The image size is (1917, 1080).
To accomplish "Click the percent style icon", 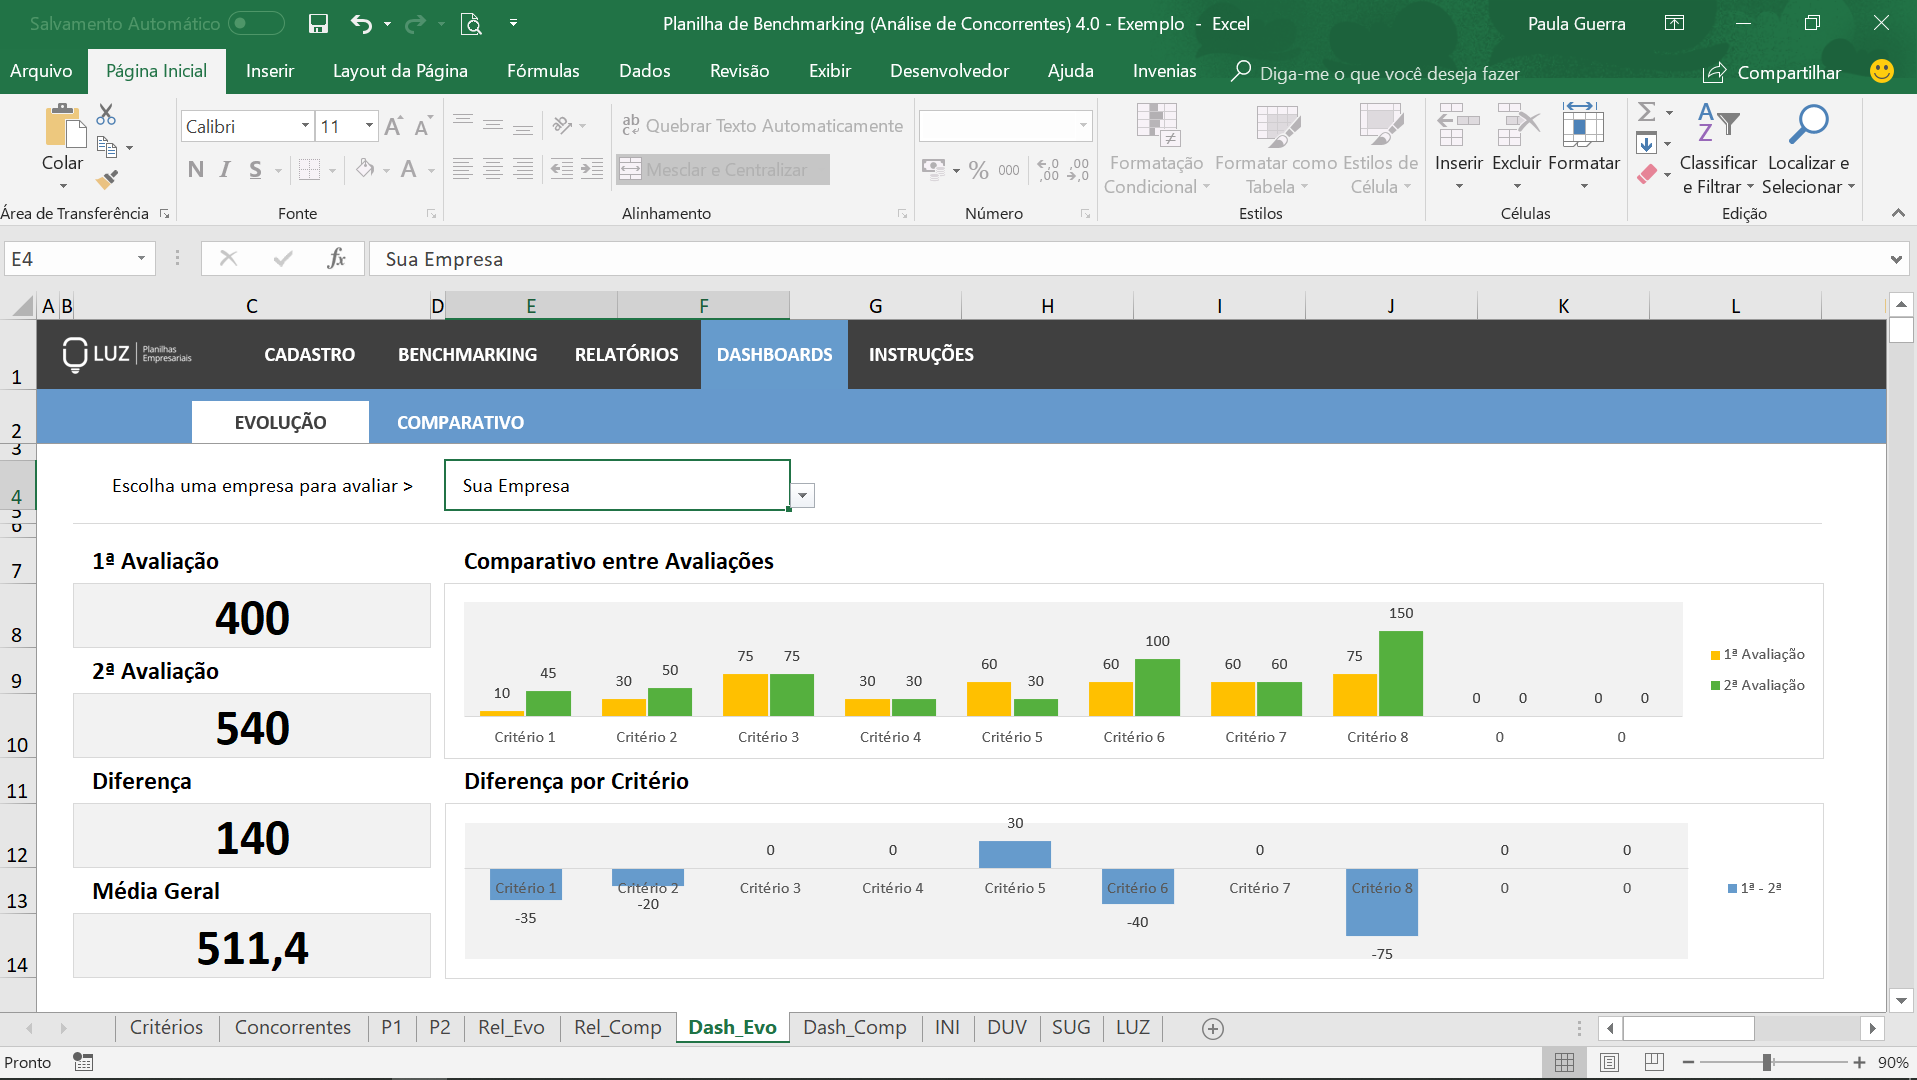I will [979, 170].
